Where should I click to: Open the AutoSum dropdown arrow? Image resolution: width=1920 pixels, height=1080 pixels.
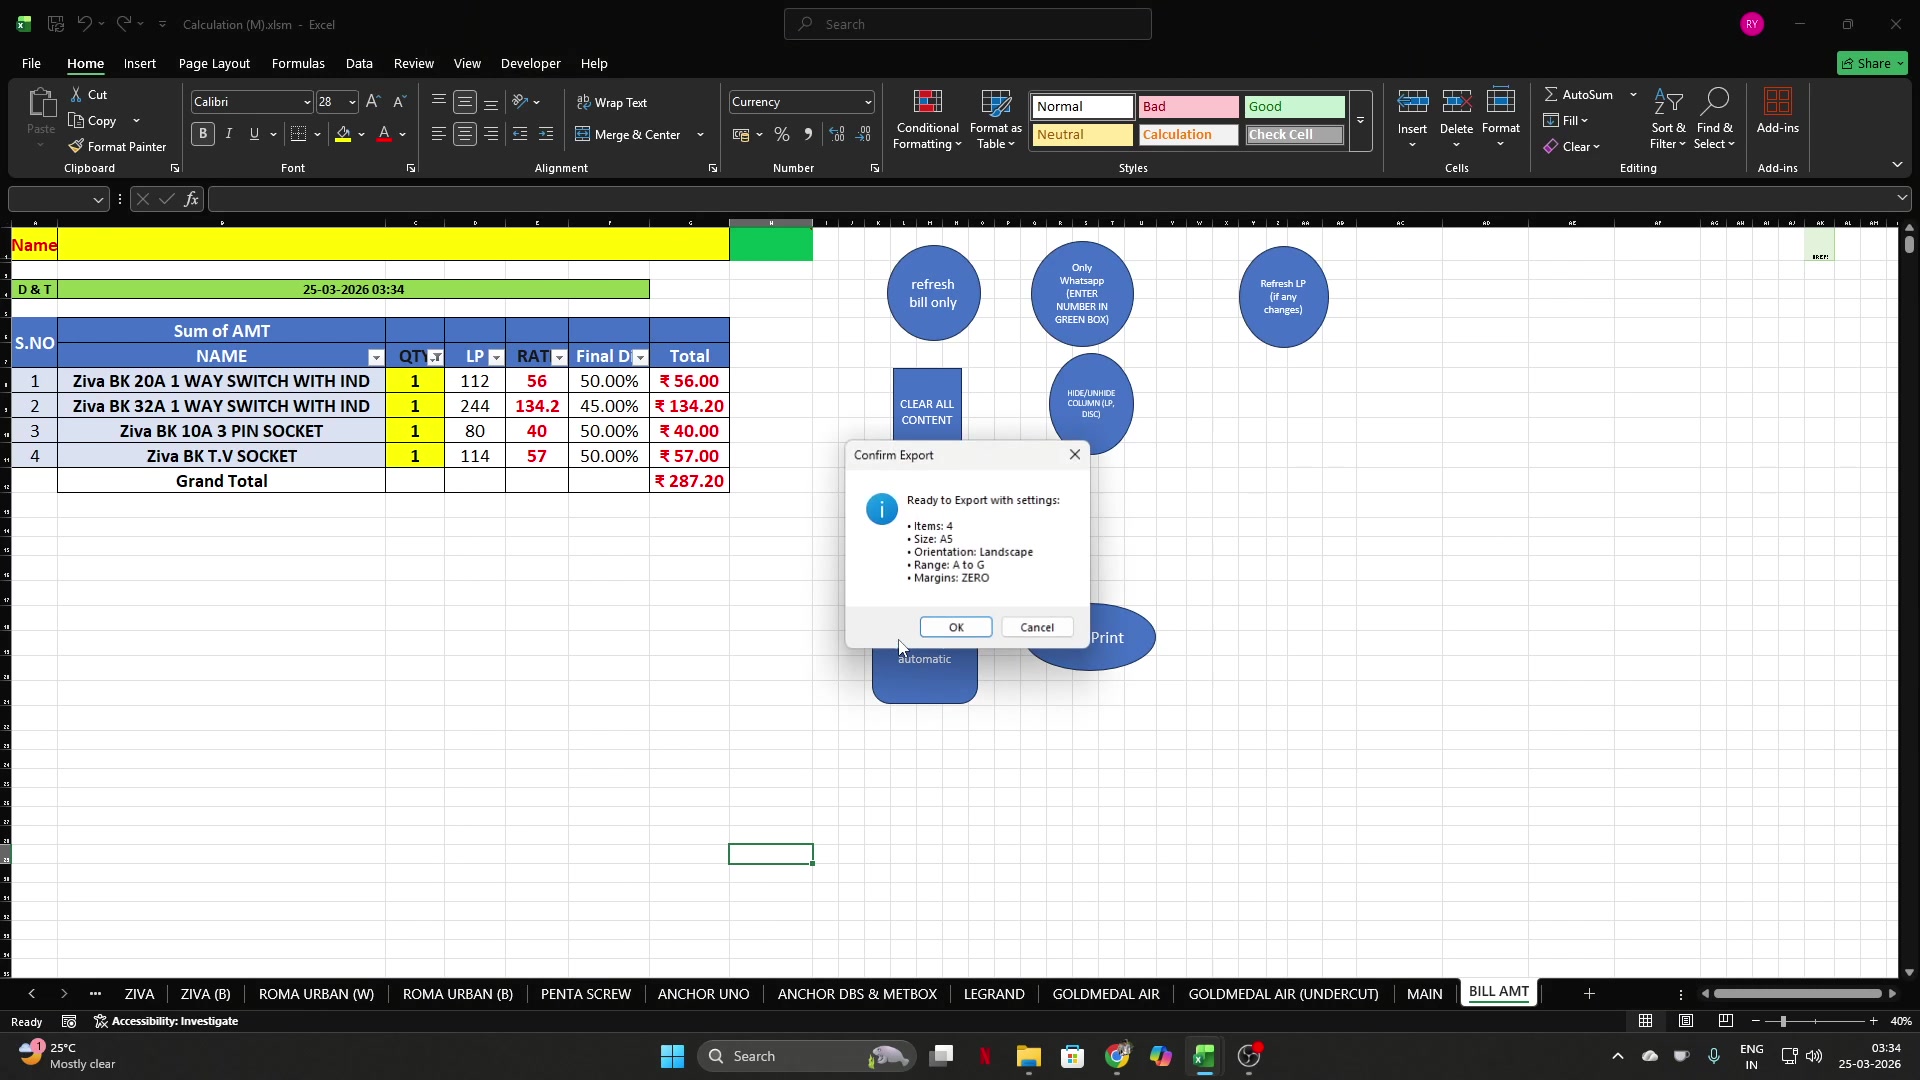1633,94
